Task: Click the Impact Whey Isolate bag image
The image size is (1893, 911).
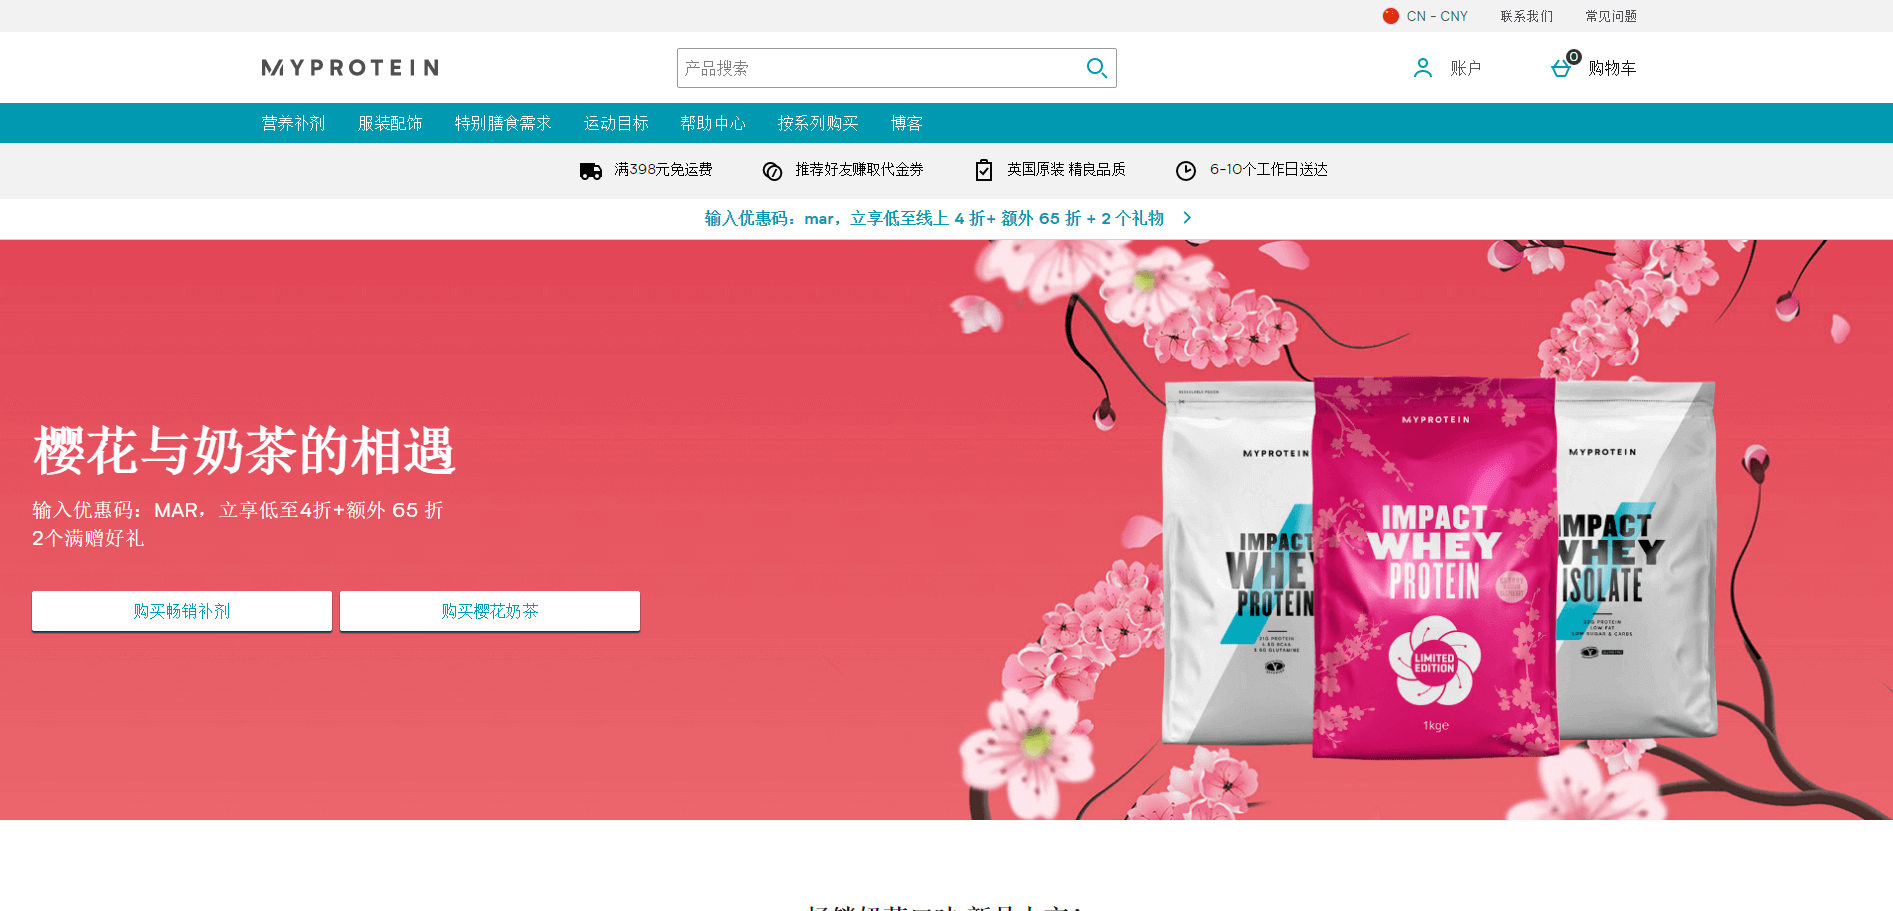Action: [x=1636, y=560]
